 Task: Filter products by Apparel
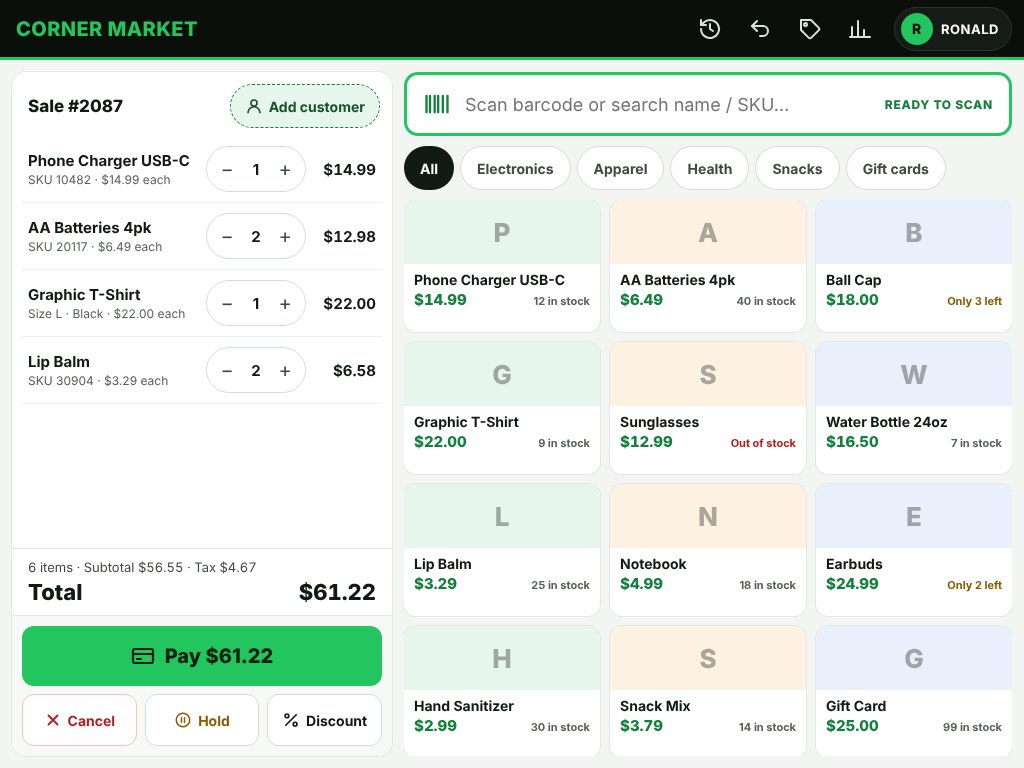(x=620, y=168)
